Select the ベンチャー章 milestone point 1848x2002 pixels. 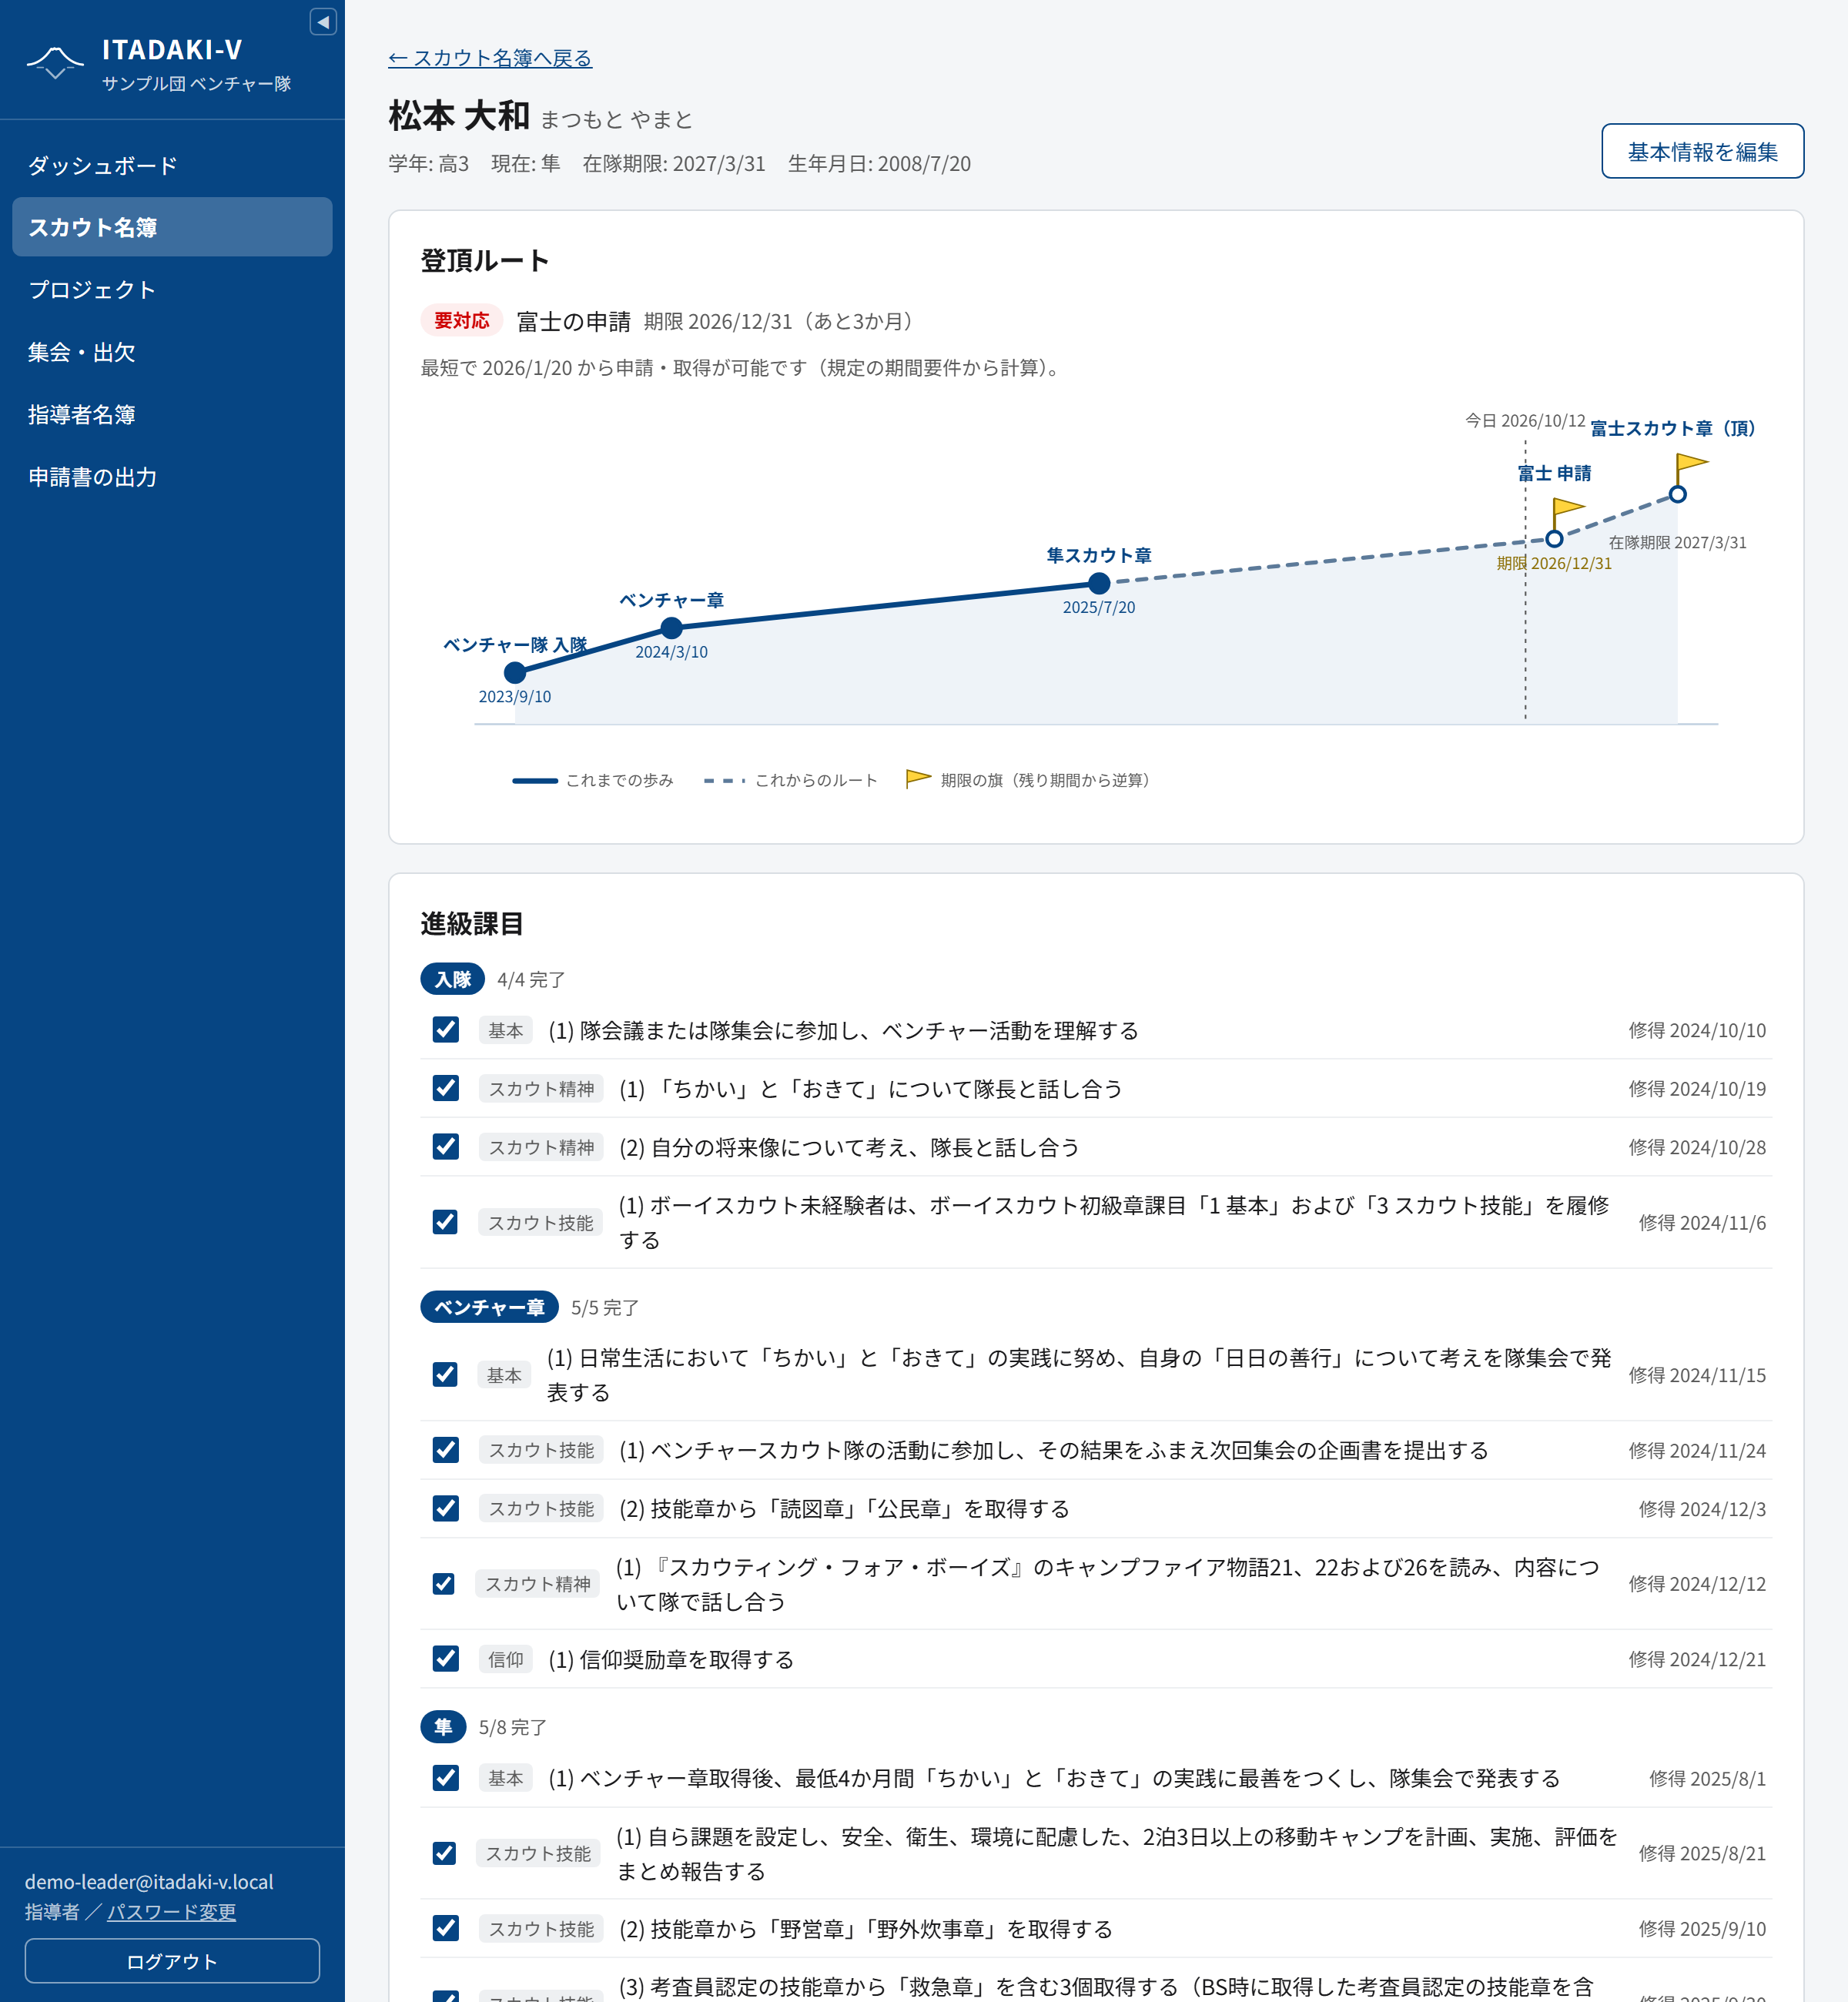click(672, 628)
